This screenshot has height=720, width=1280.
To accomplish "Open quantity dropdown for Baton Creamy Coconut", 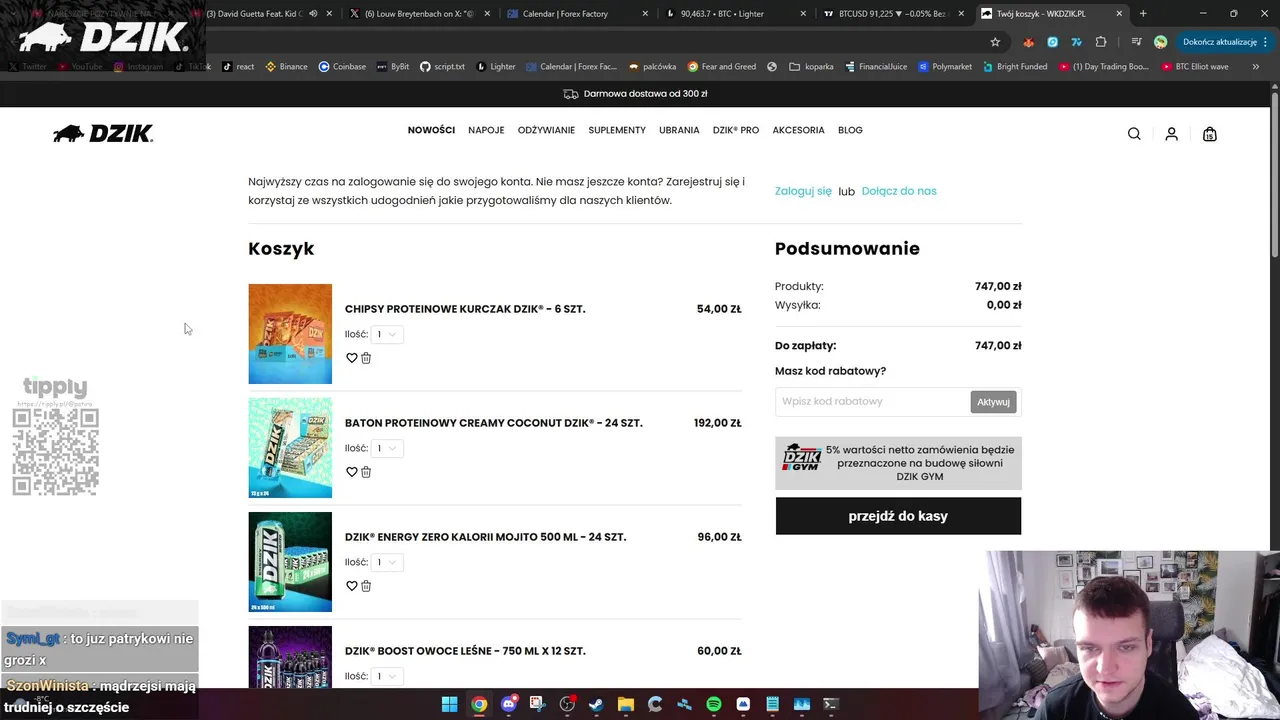I will [387, 448].
